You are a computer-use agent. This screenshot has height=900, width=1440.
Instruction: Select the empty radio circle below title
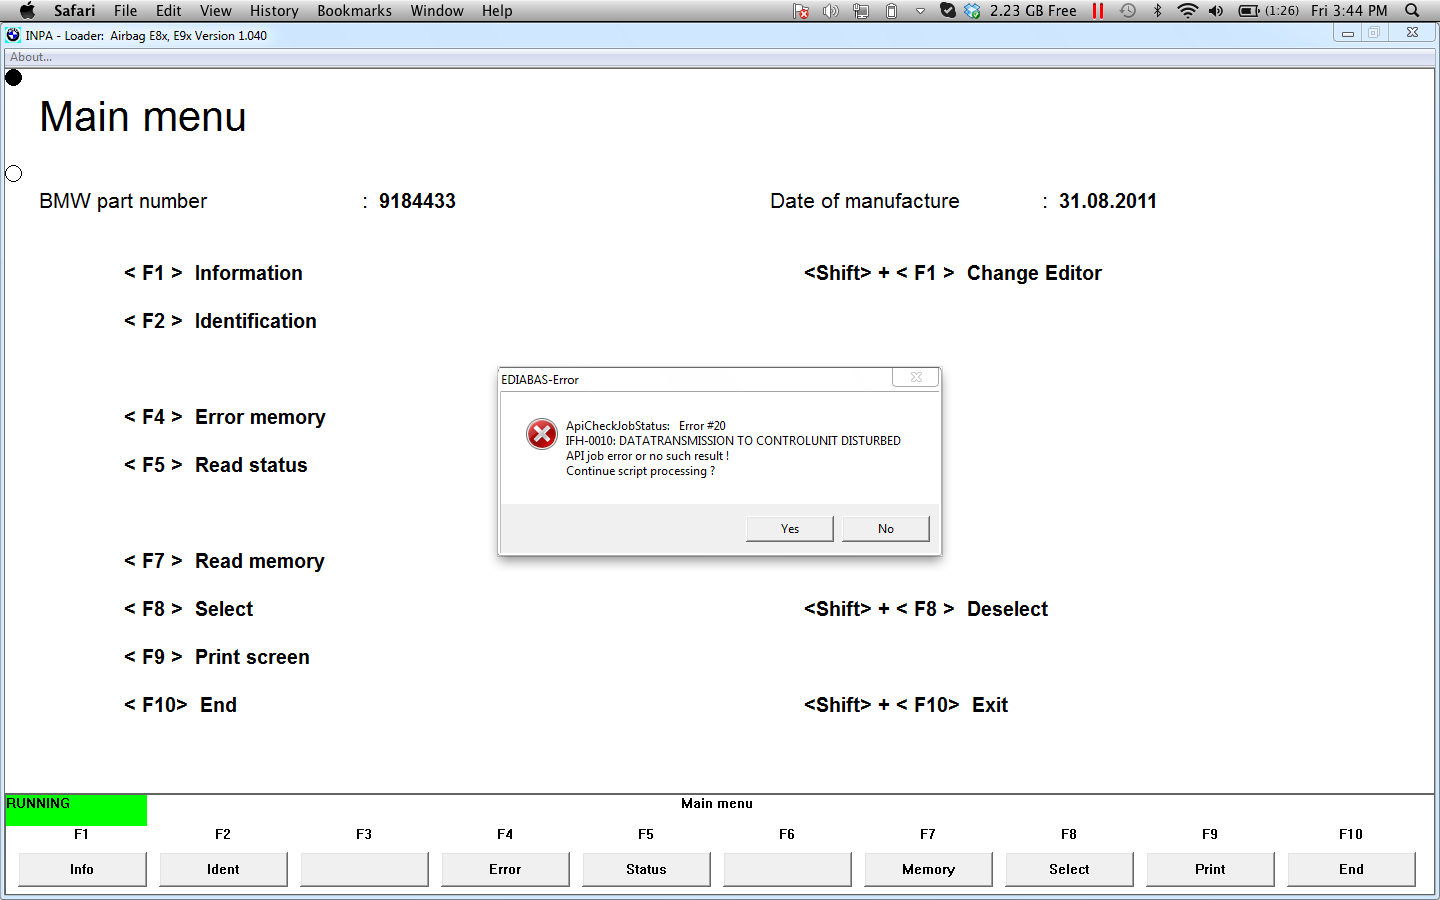[14, 174]
